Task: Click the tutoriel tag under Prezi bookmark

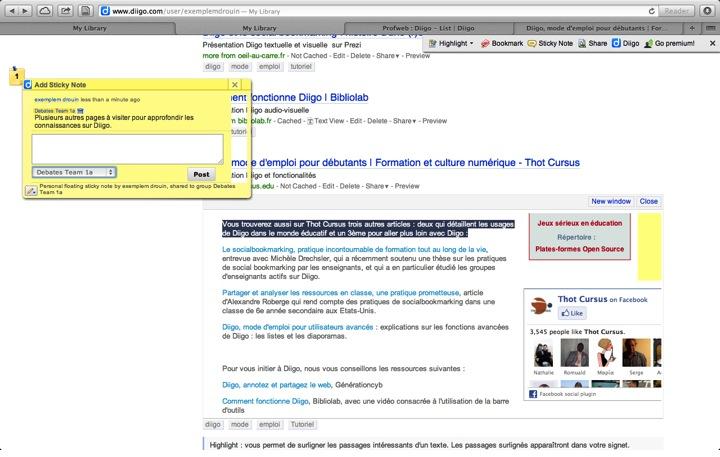Action: coord(301,67)
